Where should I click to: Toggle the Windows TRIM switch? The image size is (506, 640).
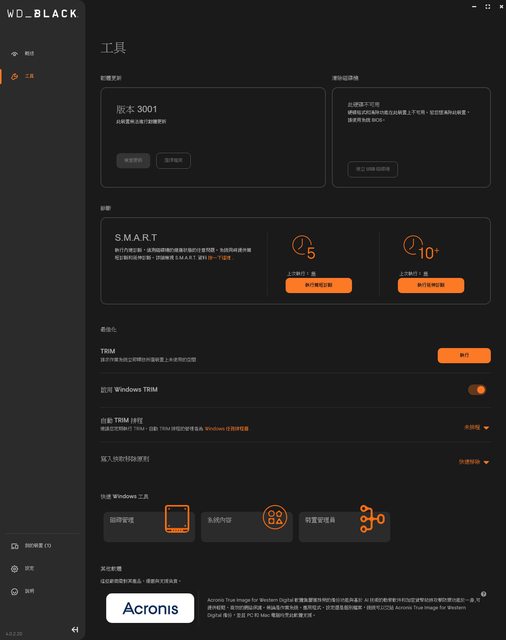477,390
